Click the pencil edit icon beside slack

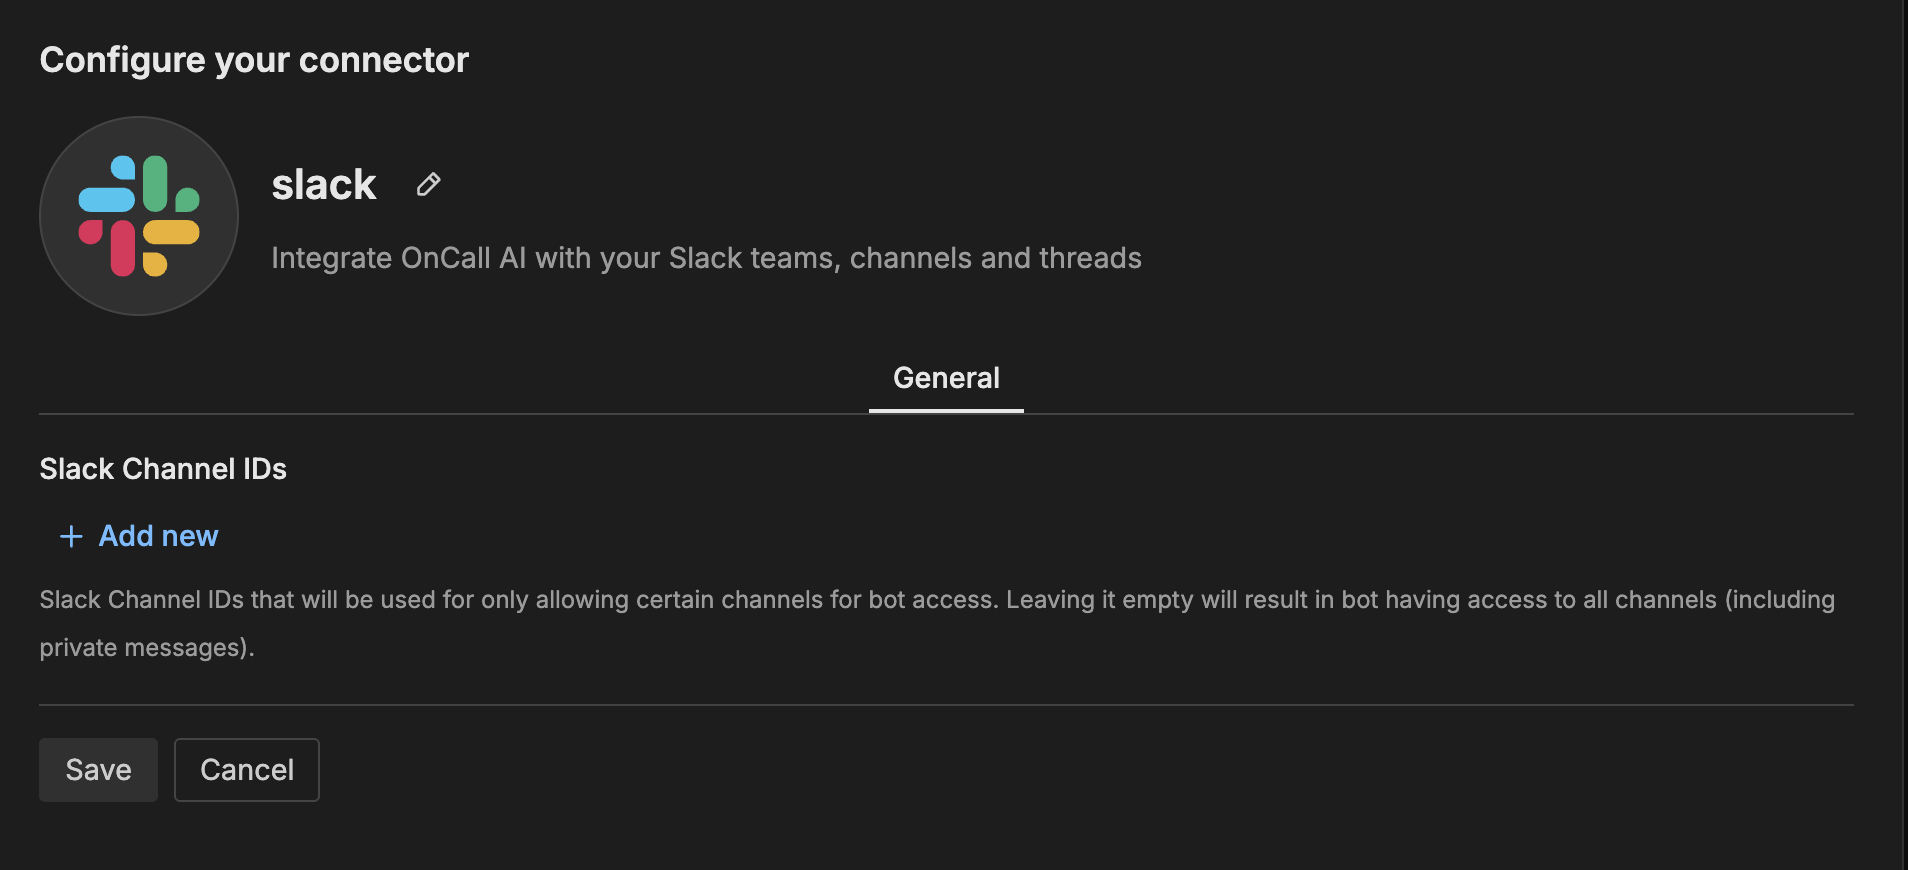[428, 185]
